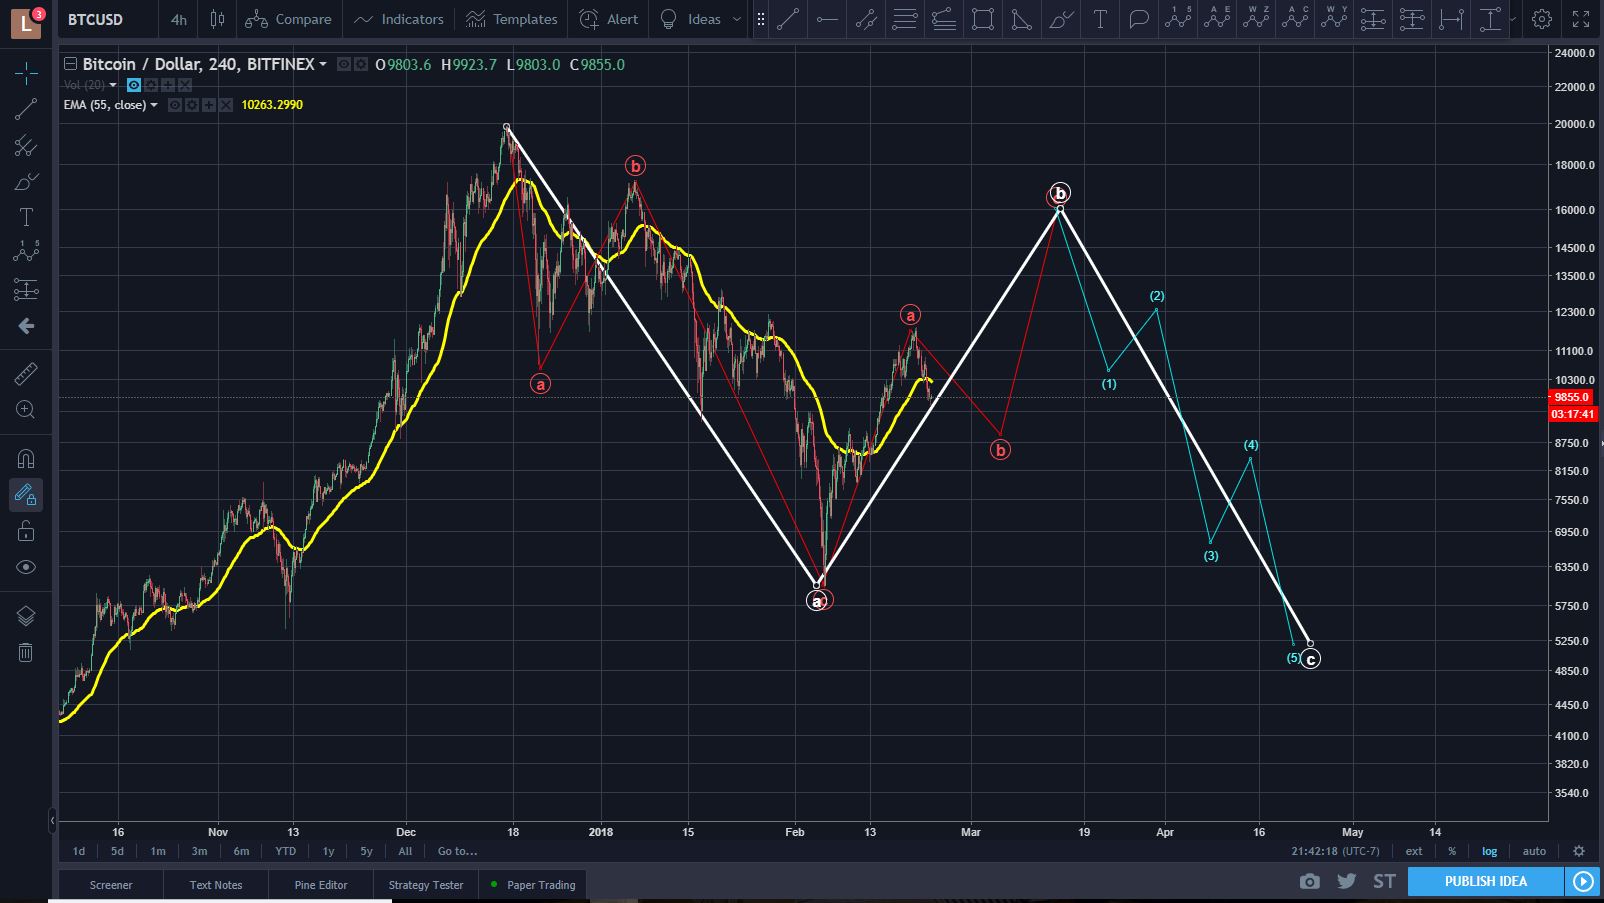
Task: Create an Alert
Action: coord(609,19)
